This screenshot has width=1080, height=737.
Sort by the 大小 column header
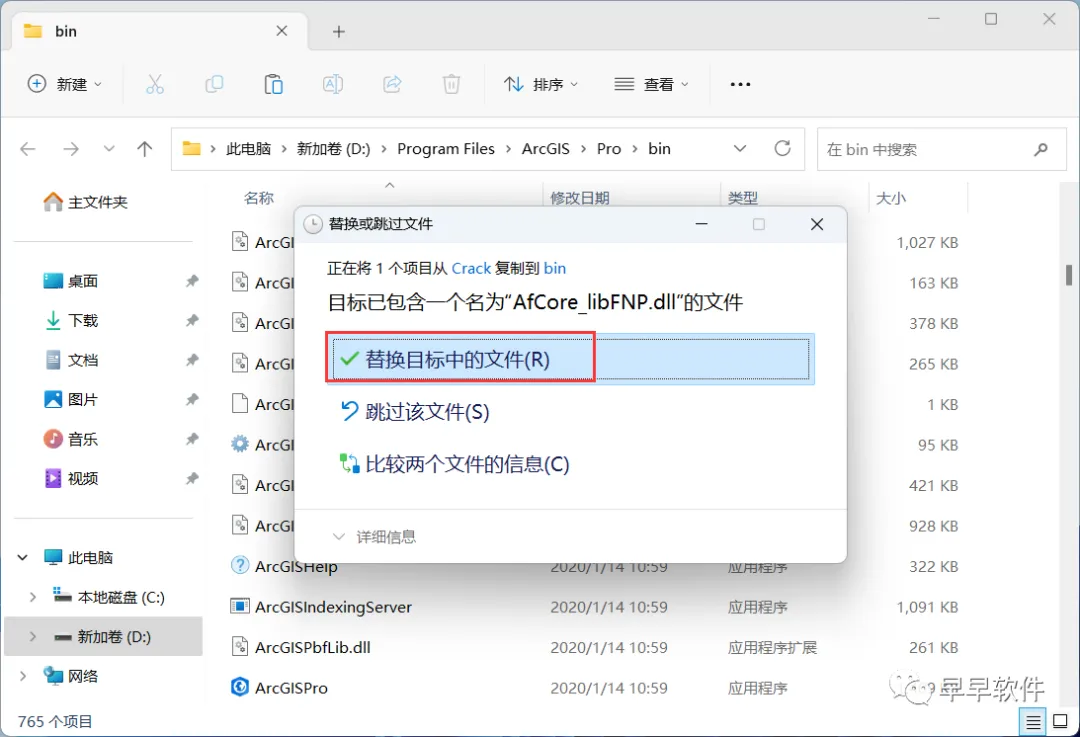pos(891,198)
